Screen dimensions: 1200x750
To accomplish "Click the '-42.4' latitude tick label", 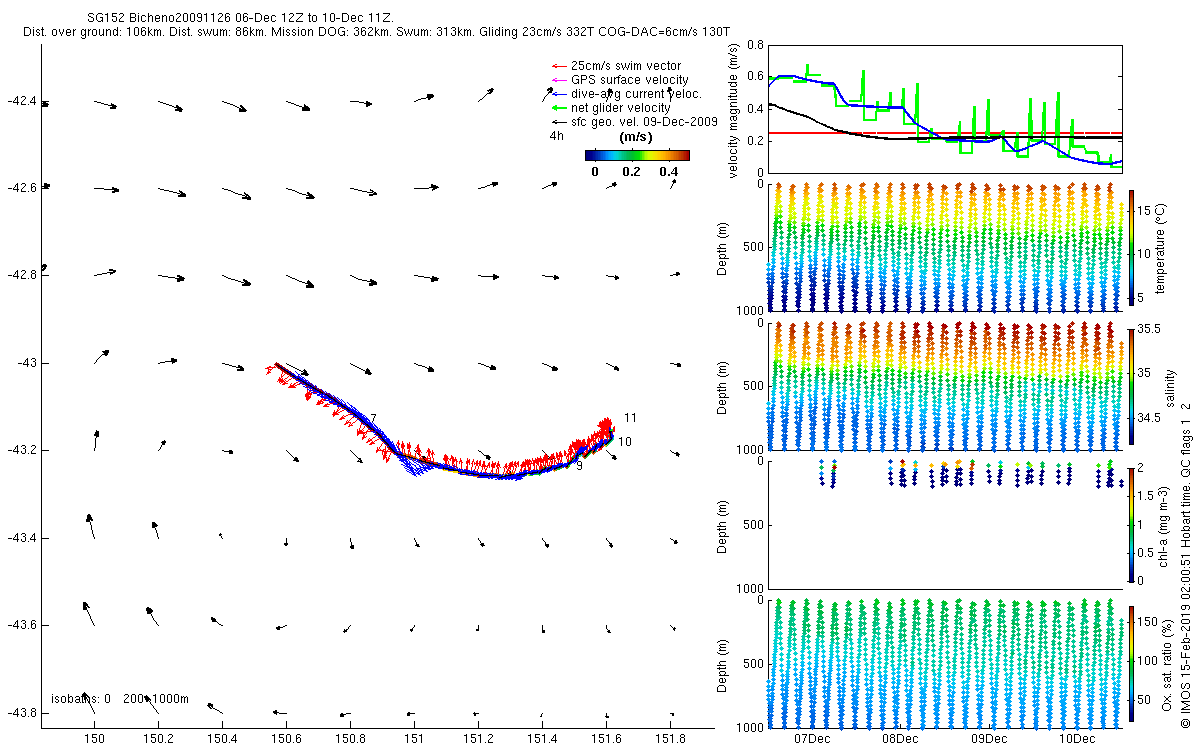I will coord(20,101).
